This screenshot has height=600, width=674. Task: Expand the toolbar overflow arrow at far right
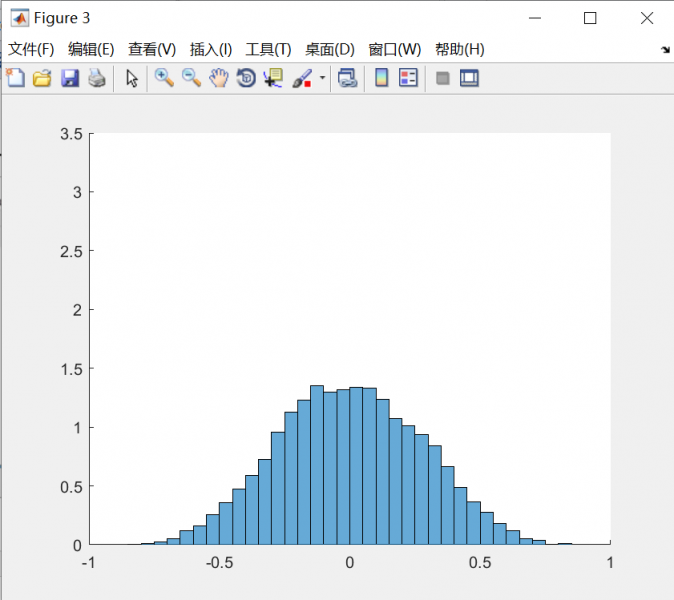[665, 49]
